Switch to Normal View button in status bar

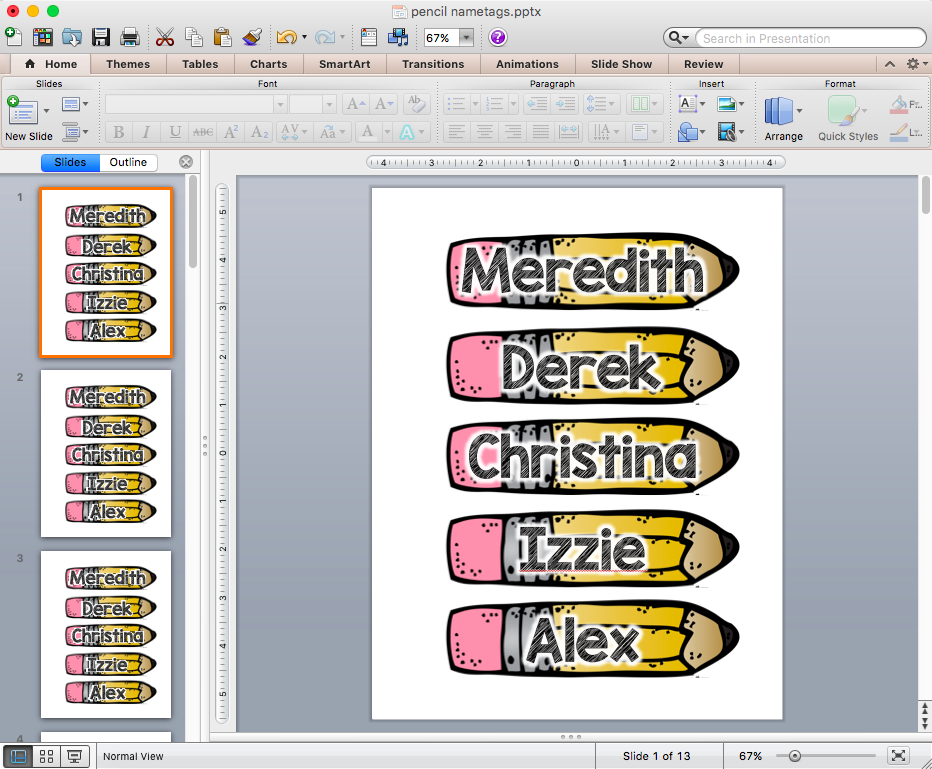point(18,757)
